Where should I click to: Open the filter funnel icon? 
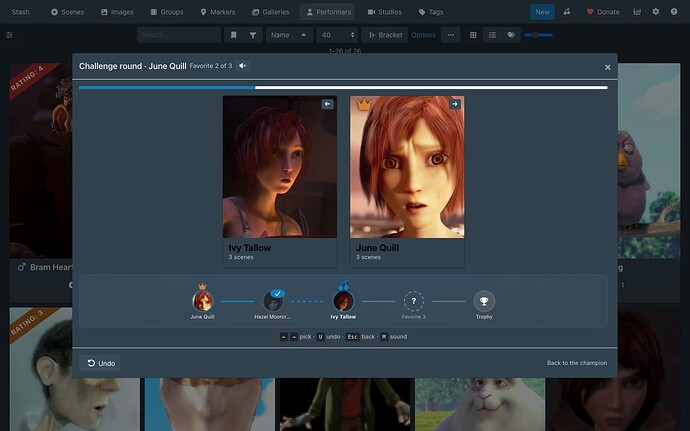(x=253, y=35)
